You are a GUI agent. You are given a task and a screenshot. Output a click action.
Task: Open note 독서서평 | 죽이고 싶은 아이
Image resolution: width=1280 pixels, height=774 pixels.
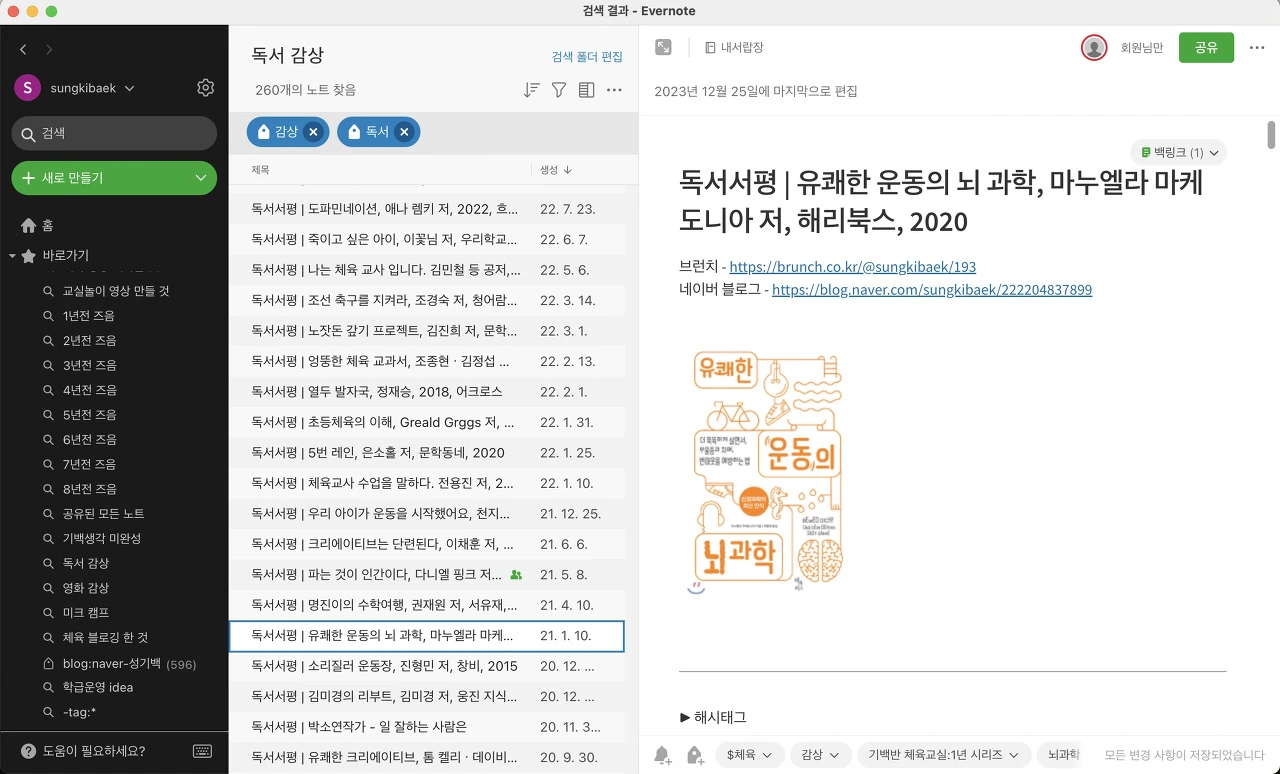coord(427,240)
